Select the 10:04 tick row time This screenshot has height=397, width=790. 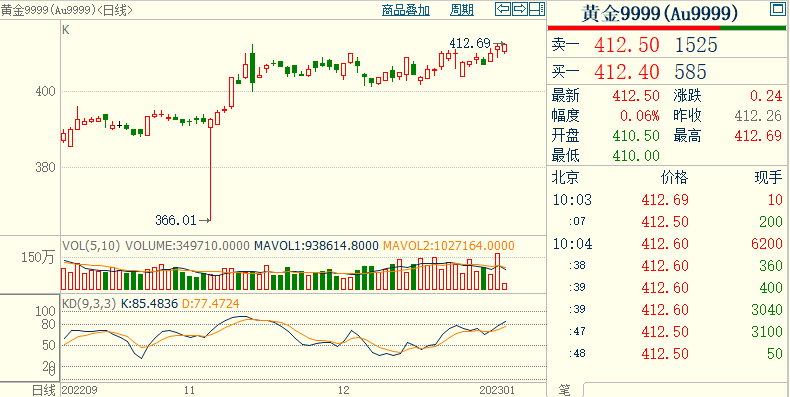pyautogui.click(x=572, y=244)
